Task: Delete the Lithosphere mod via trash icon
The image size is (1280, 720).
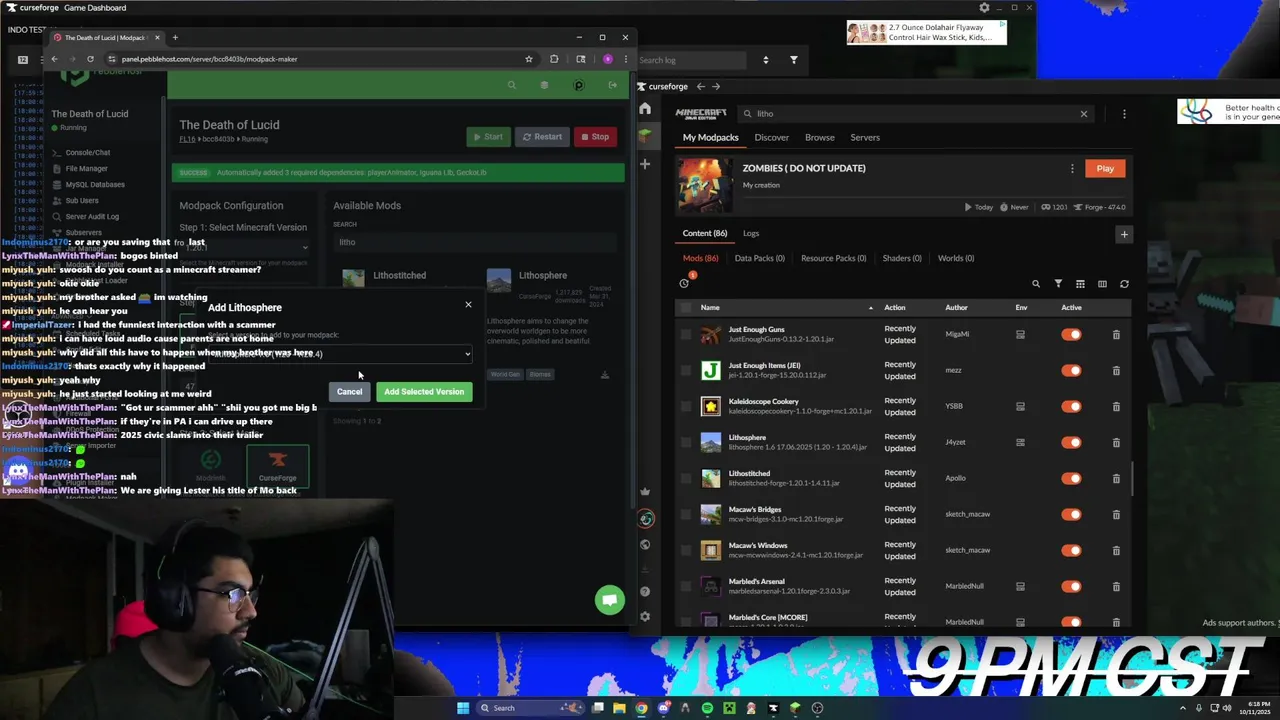Action: pyautogui.click(x=1116, y=442)
